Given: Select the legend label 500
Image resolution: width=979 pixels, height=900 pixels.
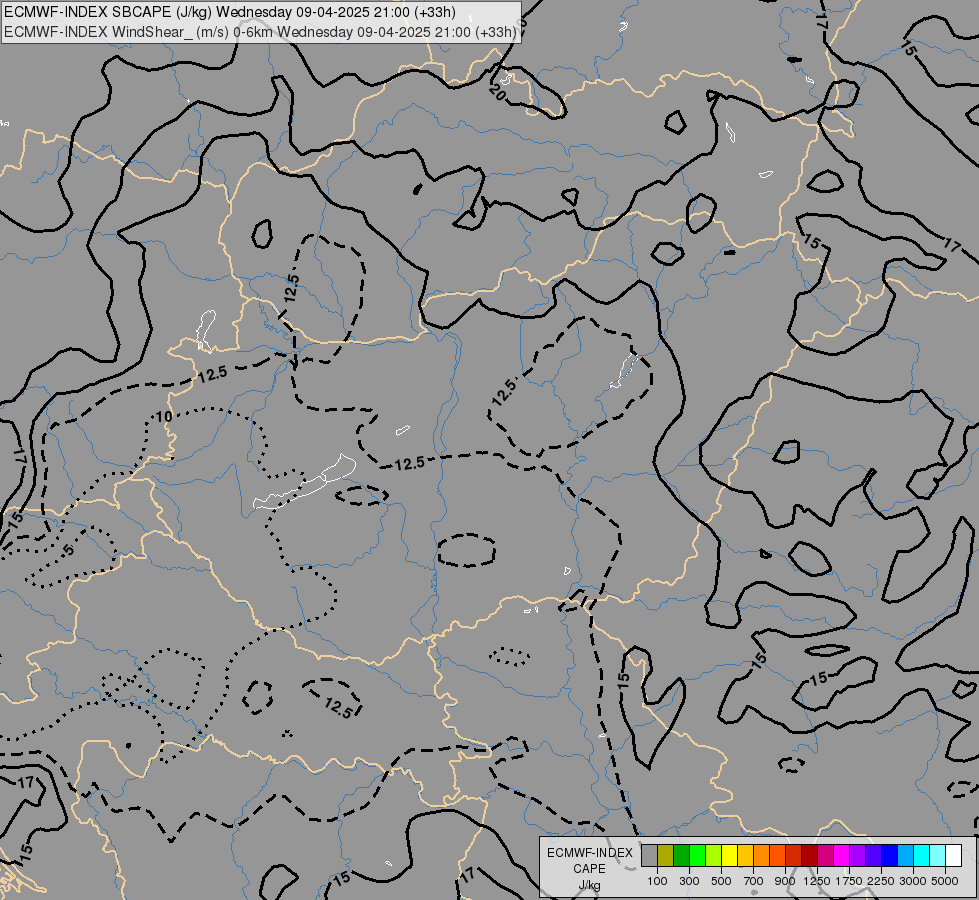Looking at the screenshot, I should click(721, 881).
